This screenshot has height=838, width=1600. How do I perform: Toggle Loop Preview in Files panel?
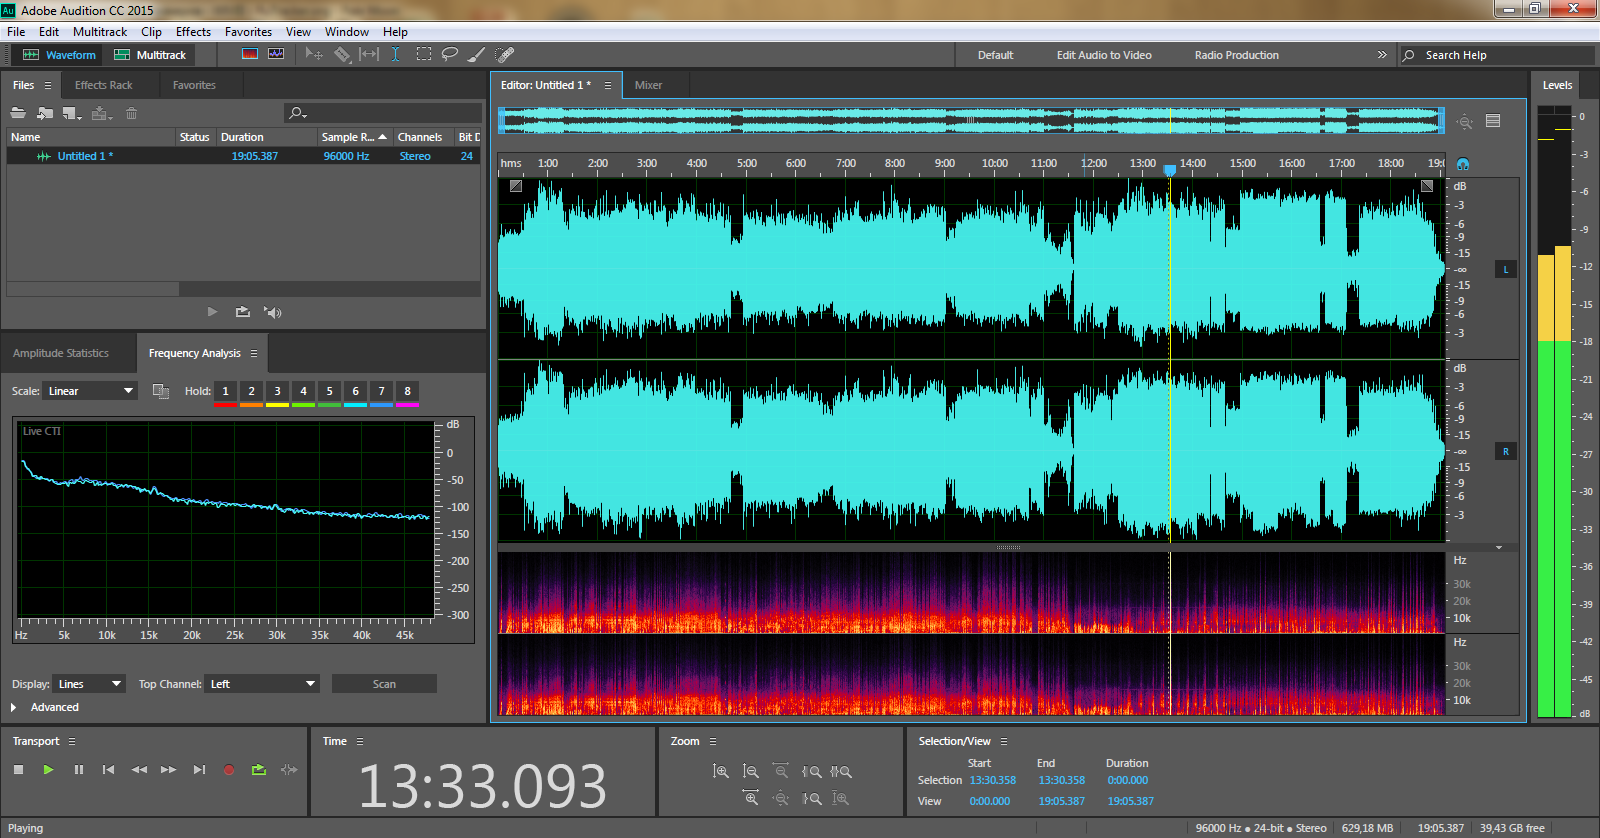pos(242,312)
